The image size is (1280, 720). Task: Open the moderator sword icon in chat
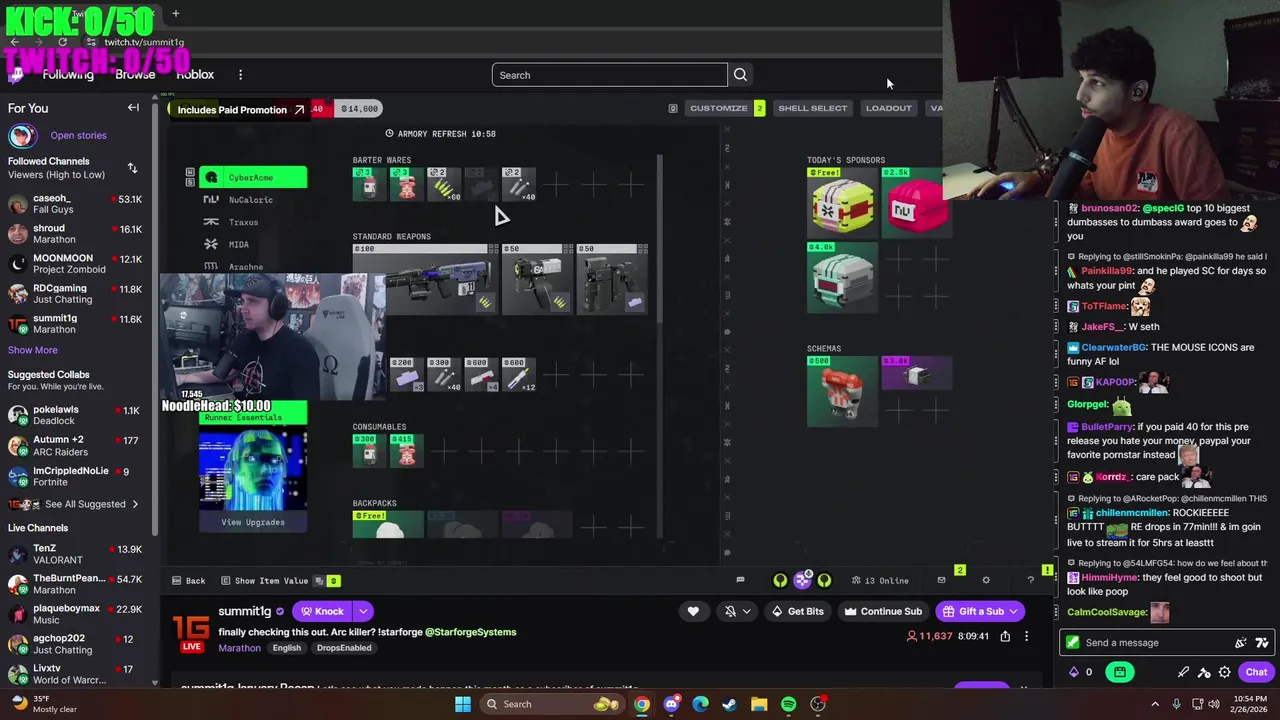tap(1184, 672)
